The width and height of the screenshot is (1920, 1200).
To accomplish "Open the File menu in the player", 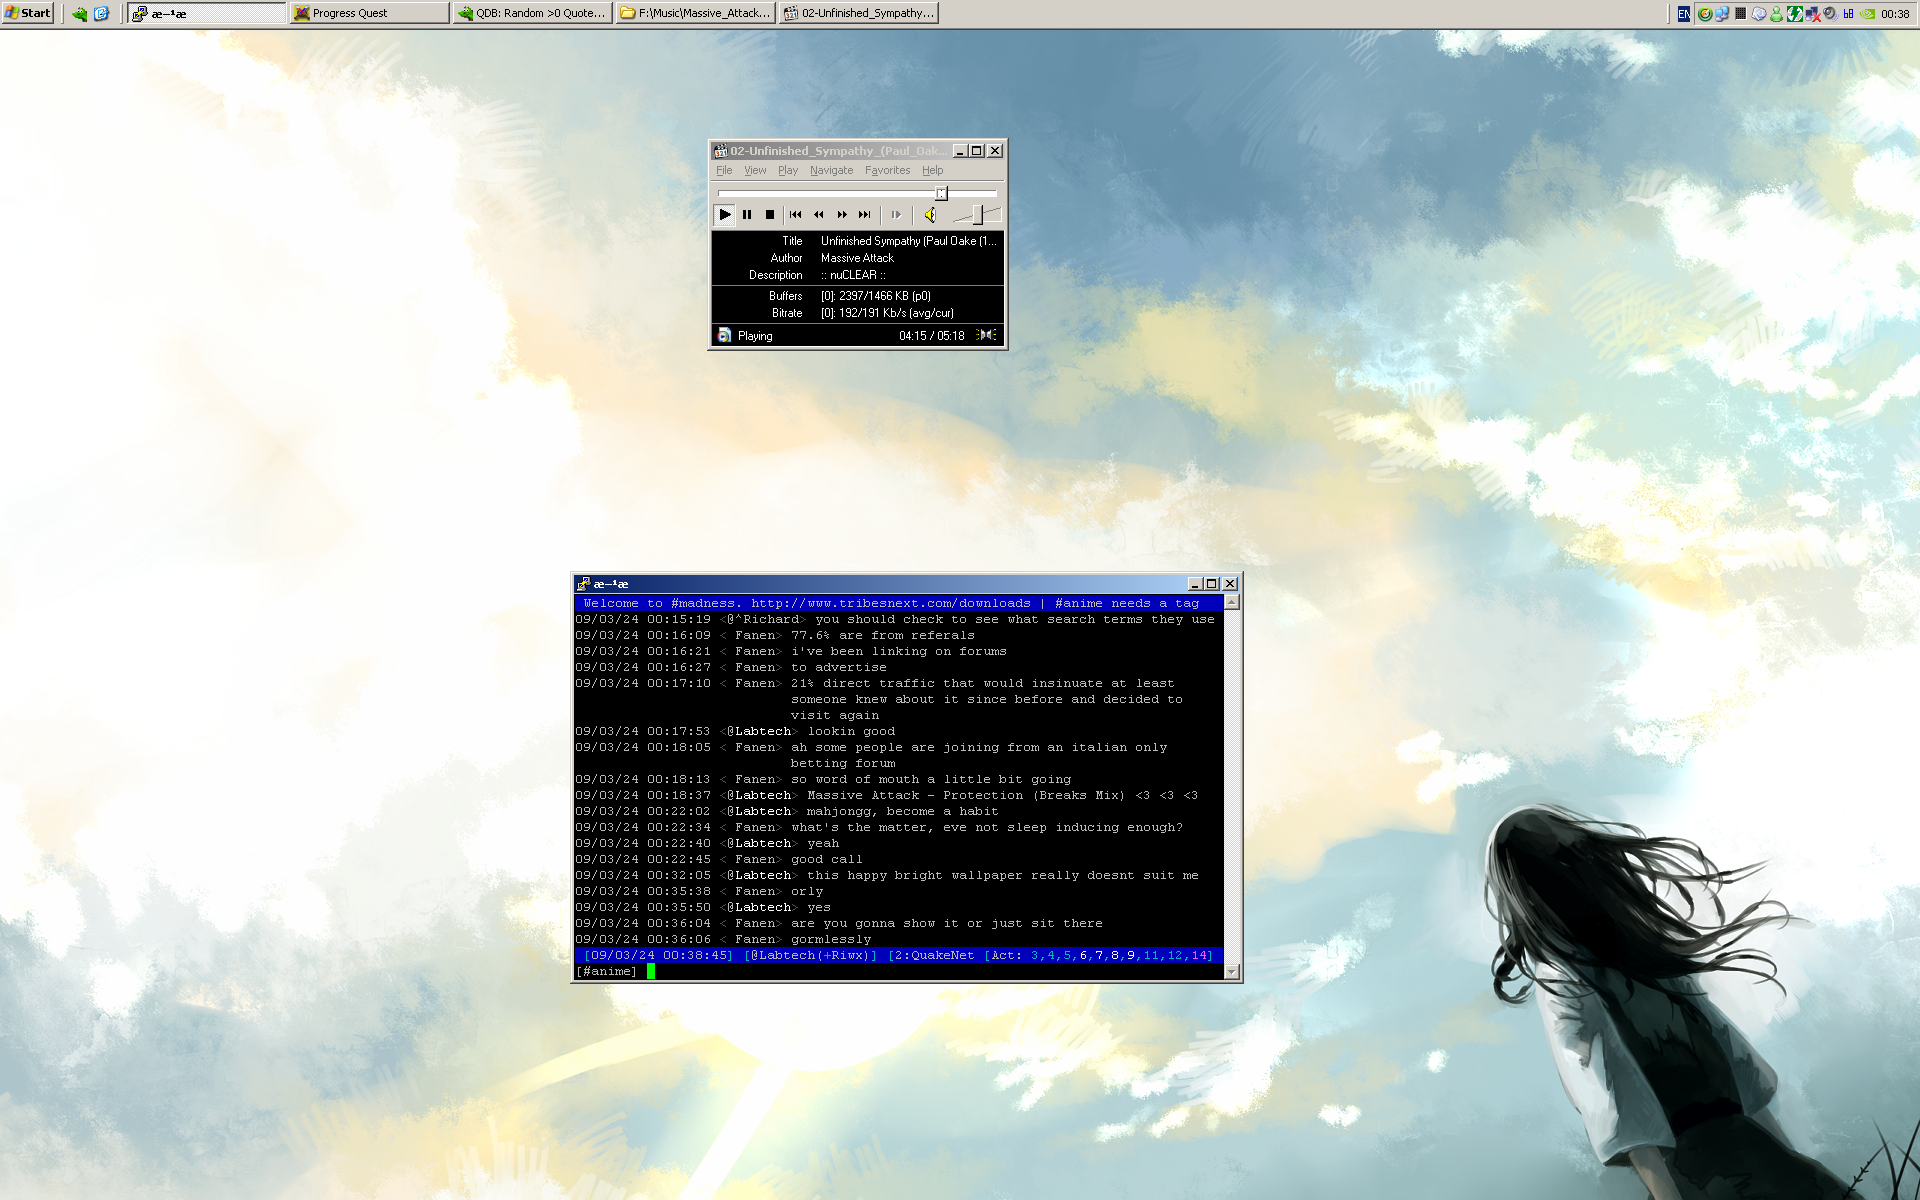I will coord(724,171).
